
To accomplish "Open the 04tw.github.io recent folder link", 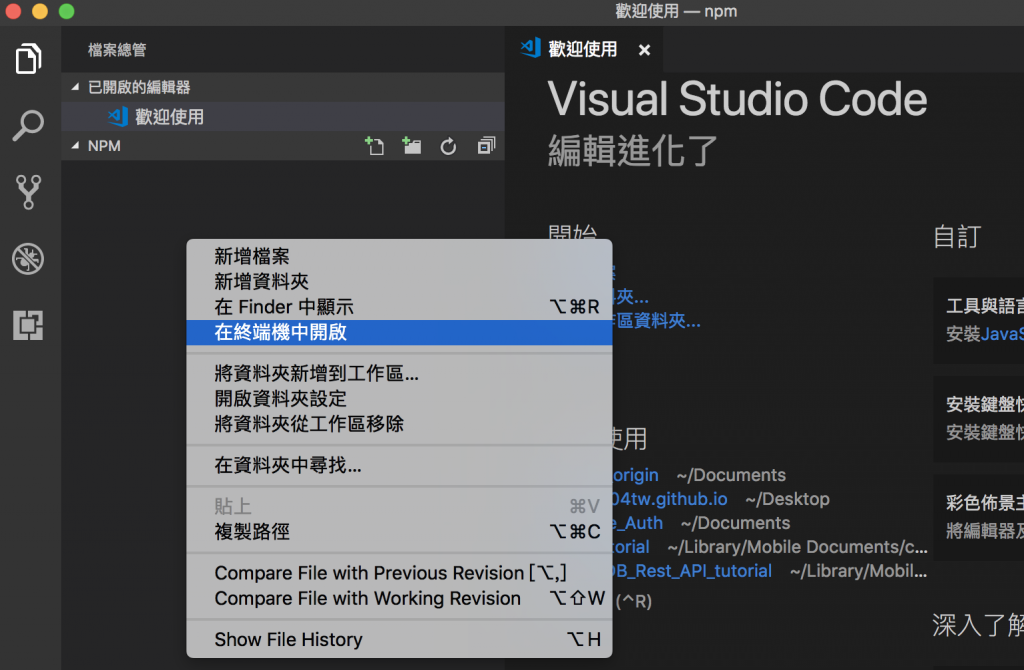I will [x=669, y=499].
